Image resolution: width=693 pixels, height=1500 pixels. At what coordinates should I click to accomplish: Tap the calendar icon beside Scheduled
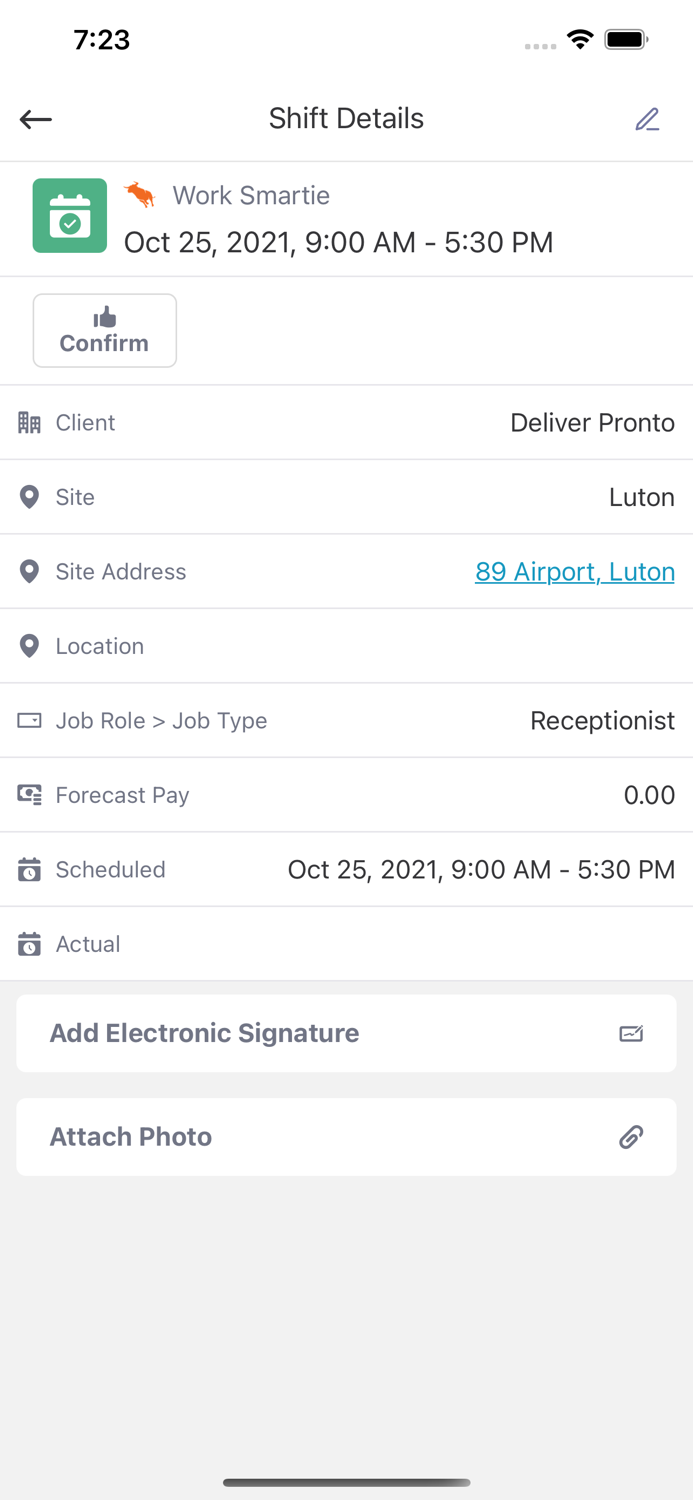(29, 869)
